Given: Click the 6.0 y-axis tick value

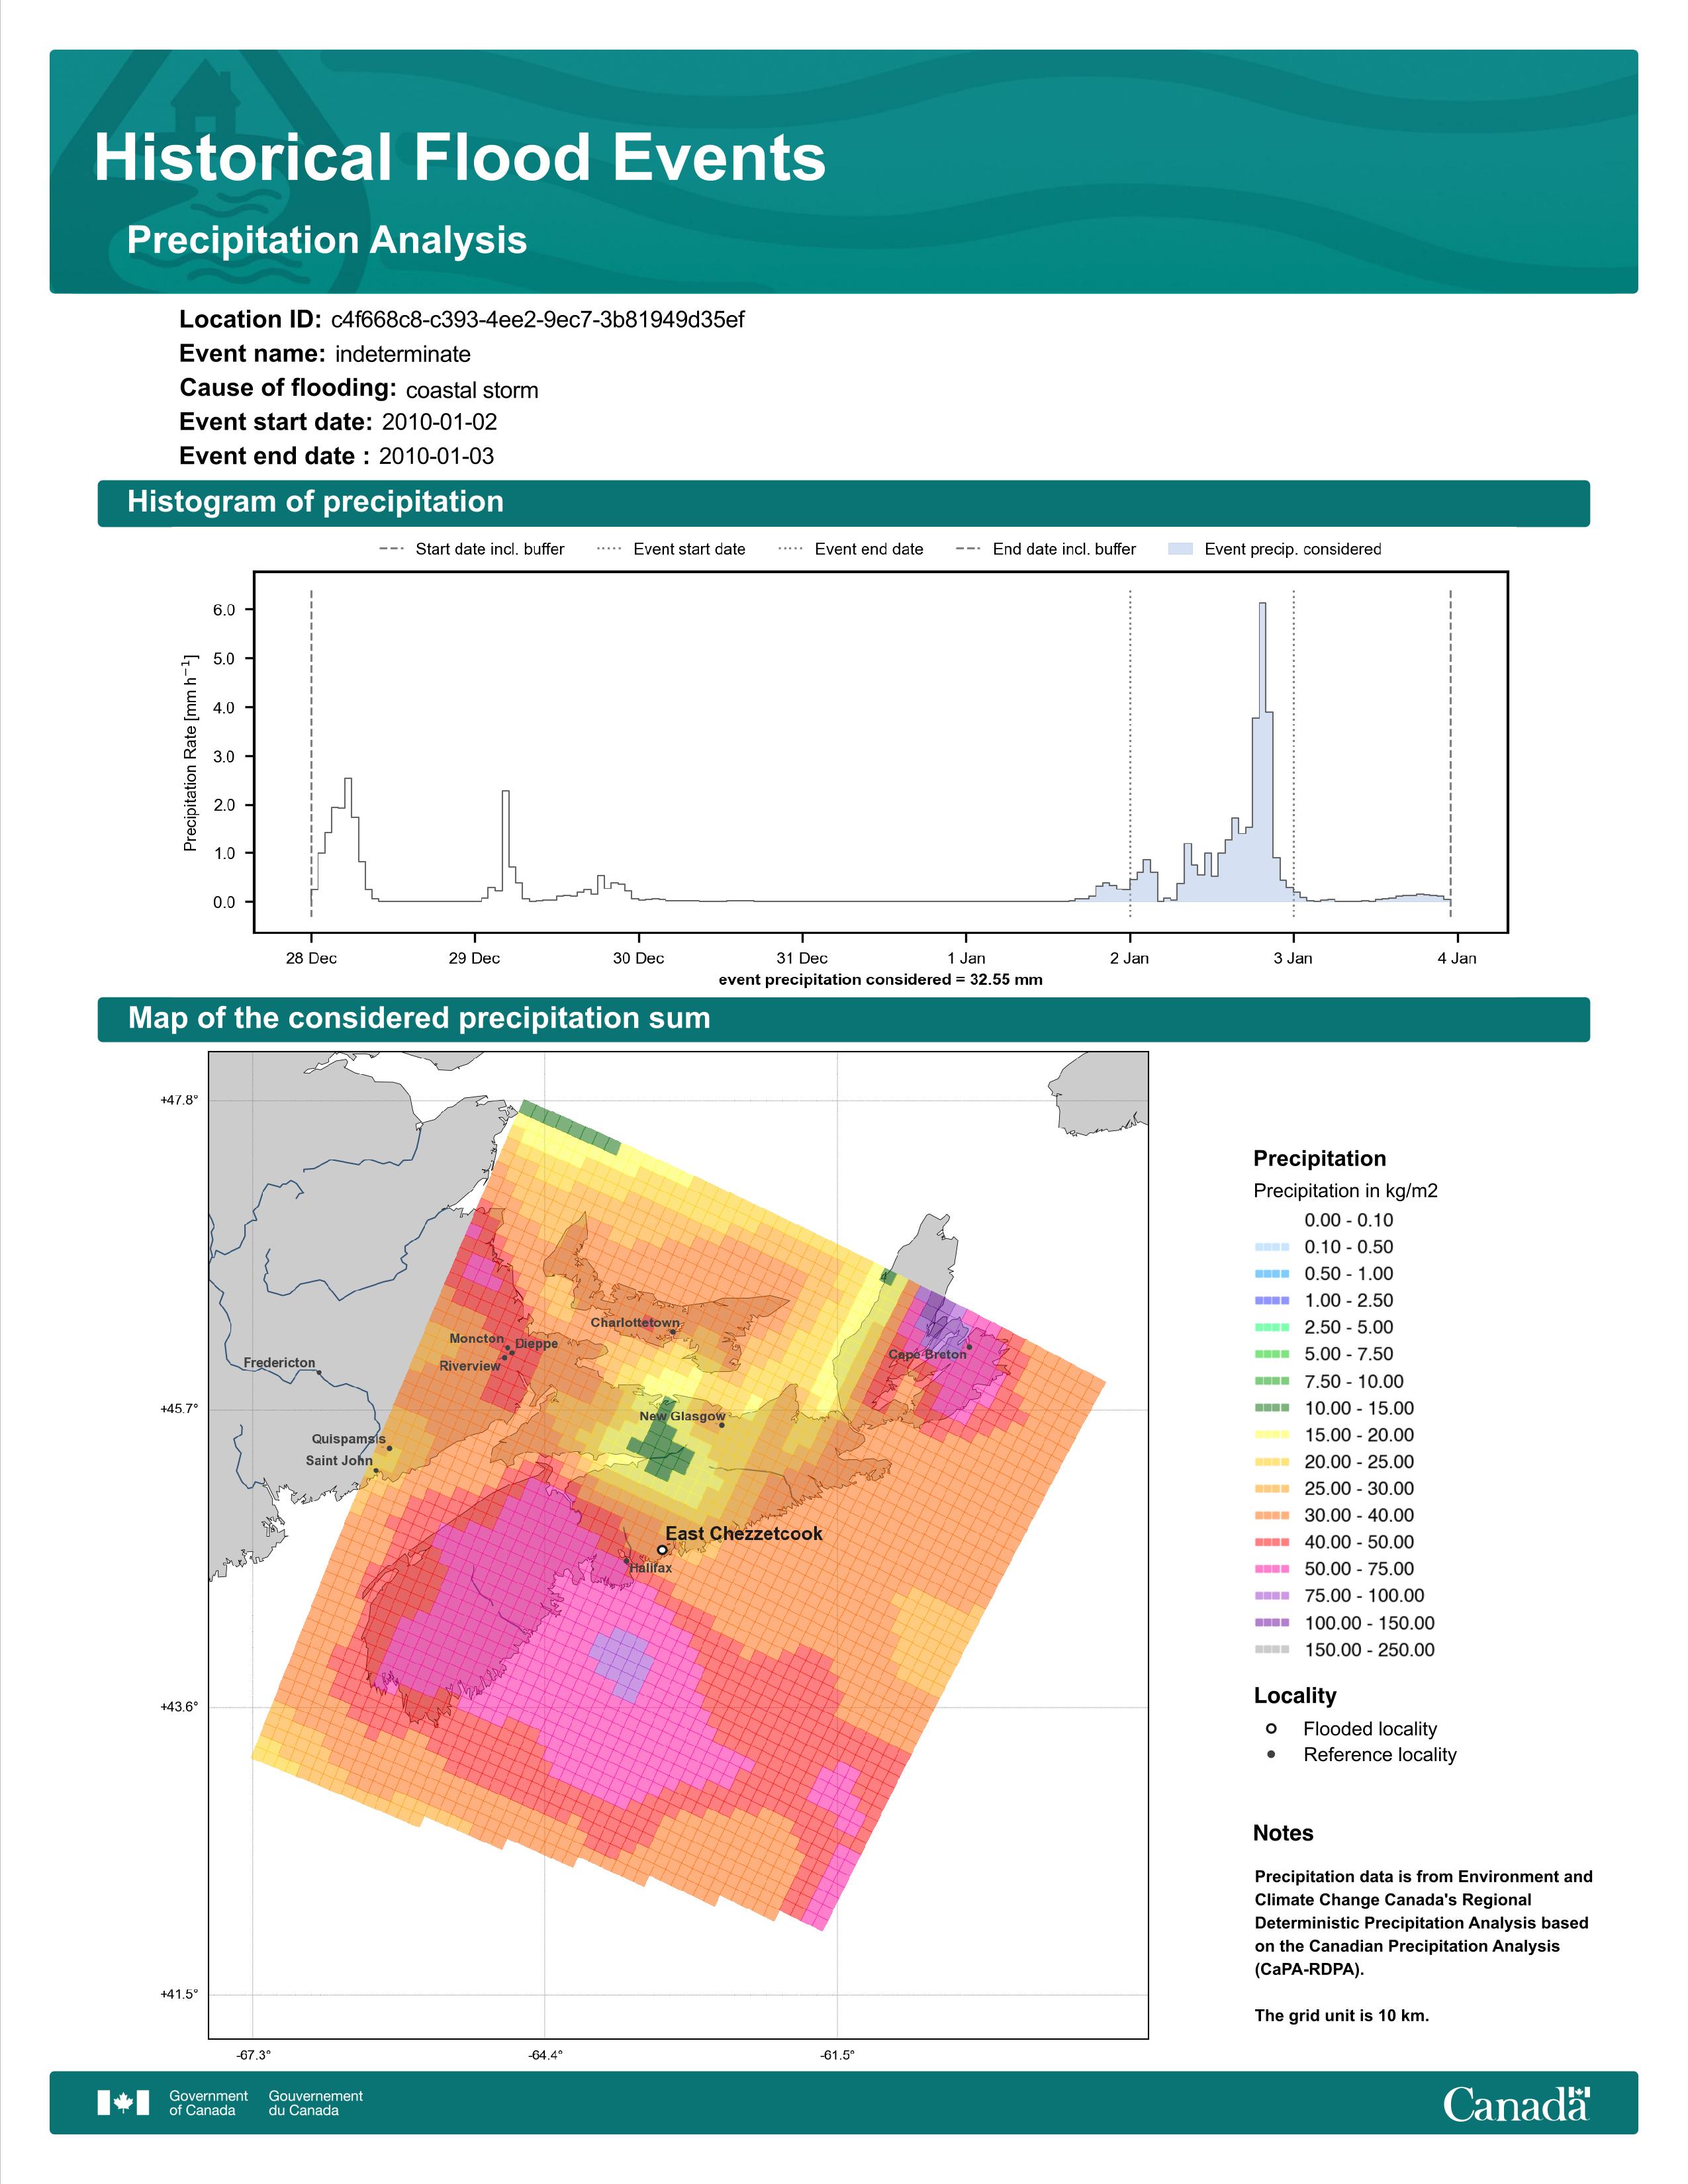Looking at the screenshot, I should [x=224, y=610].
